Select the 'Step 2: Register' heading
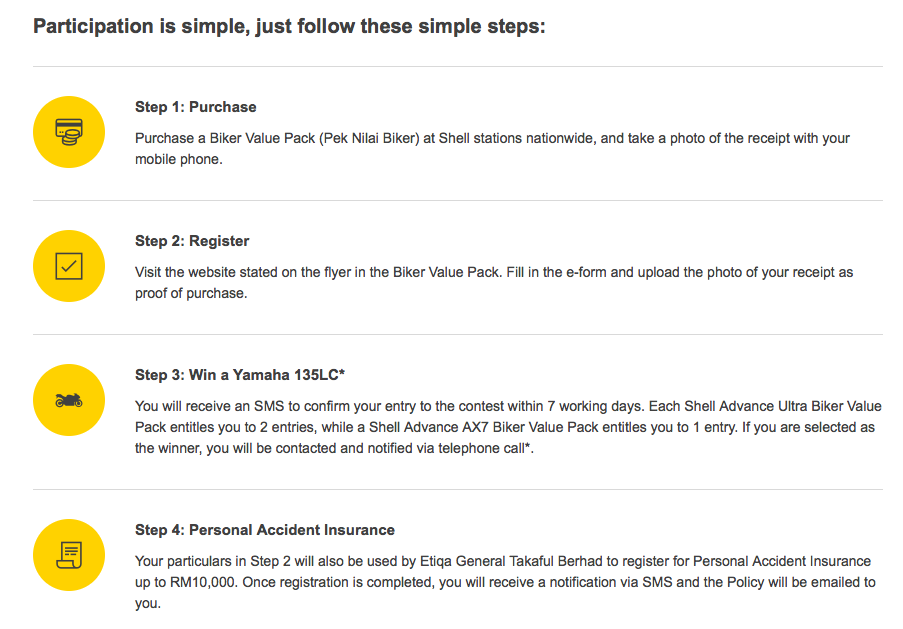The image size is (903, 629). 192,241
